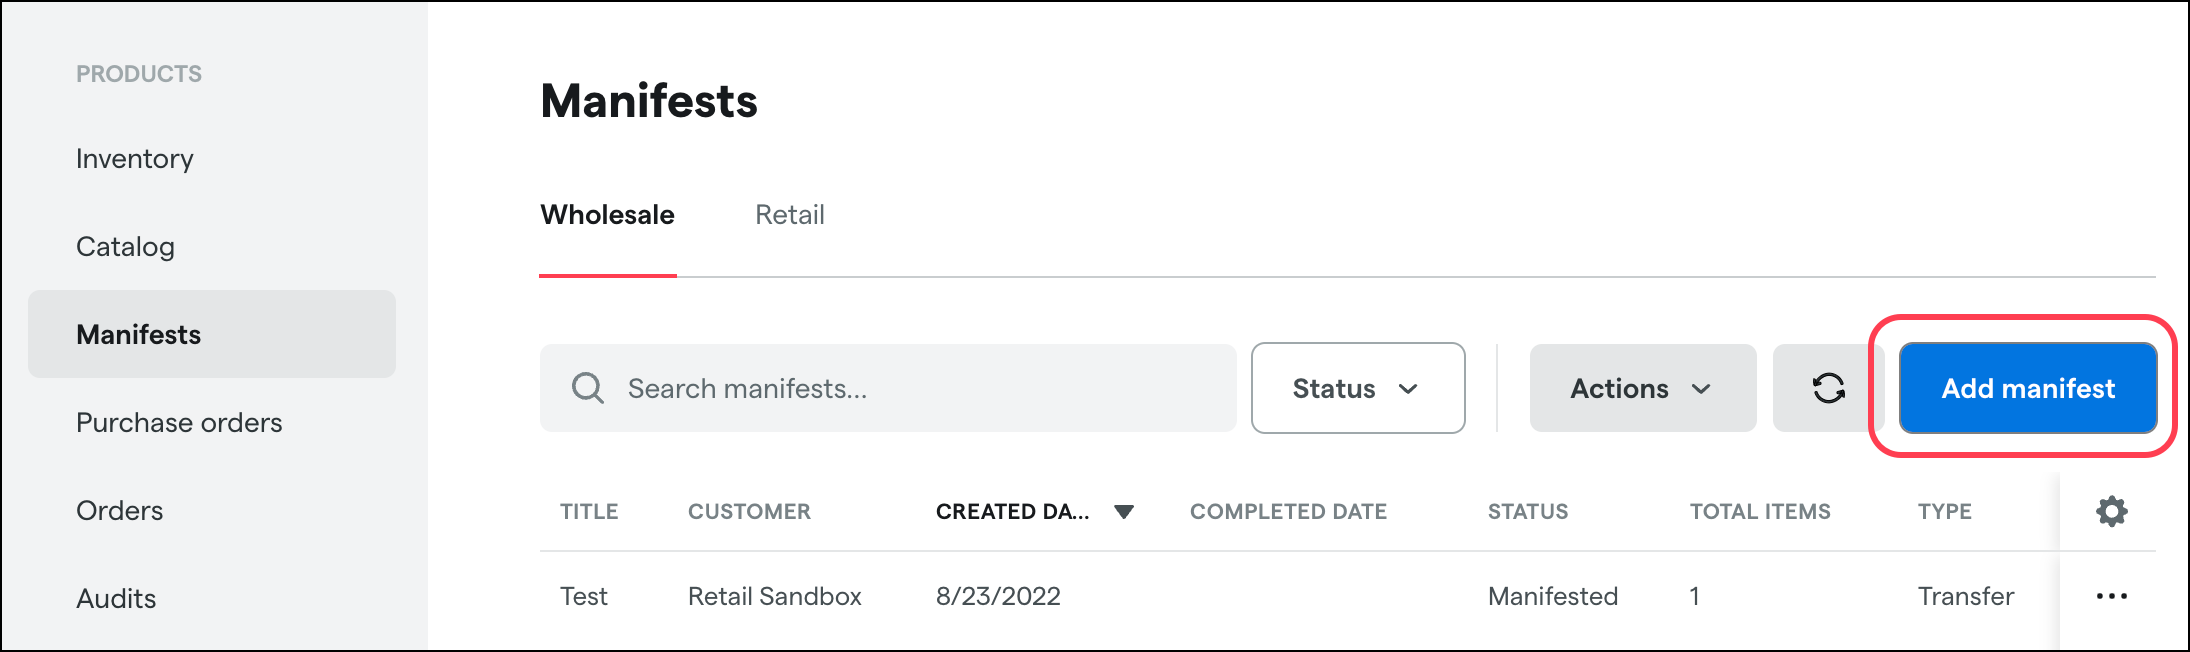The width and height of the screenshot is (2190, 652).
Task: Click the Customer column header
Action: pos(749,511)
